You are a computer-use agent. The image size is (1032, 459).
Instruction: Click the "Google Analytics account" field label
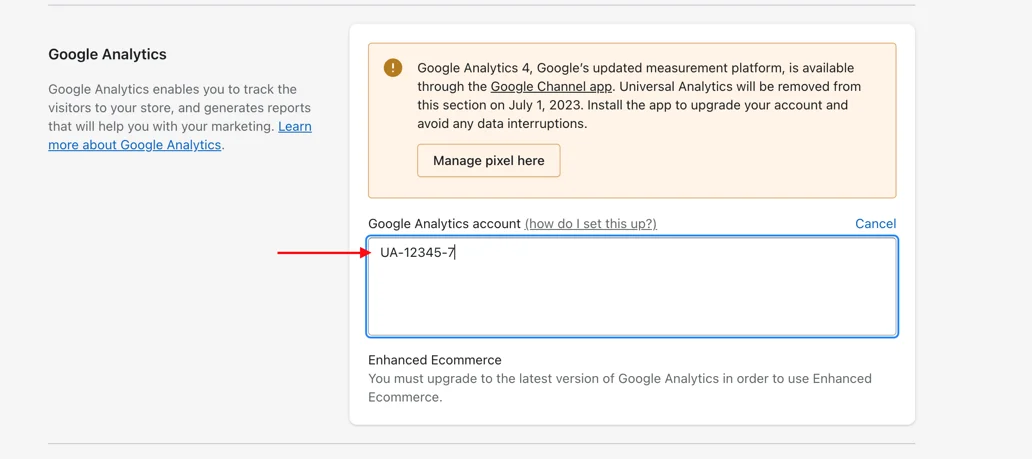tap(444, 224)
